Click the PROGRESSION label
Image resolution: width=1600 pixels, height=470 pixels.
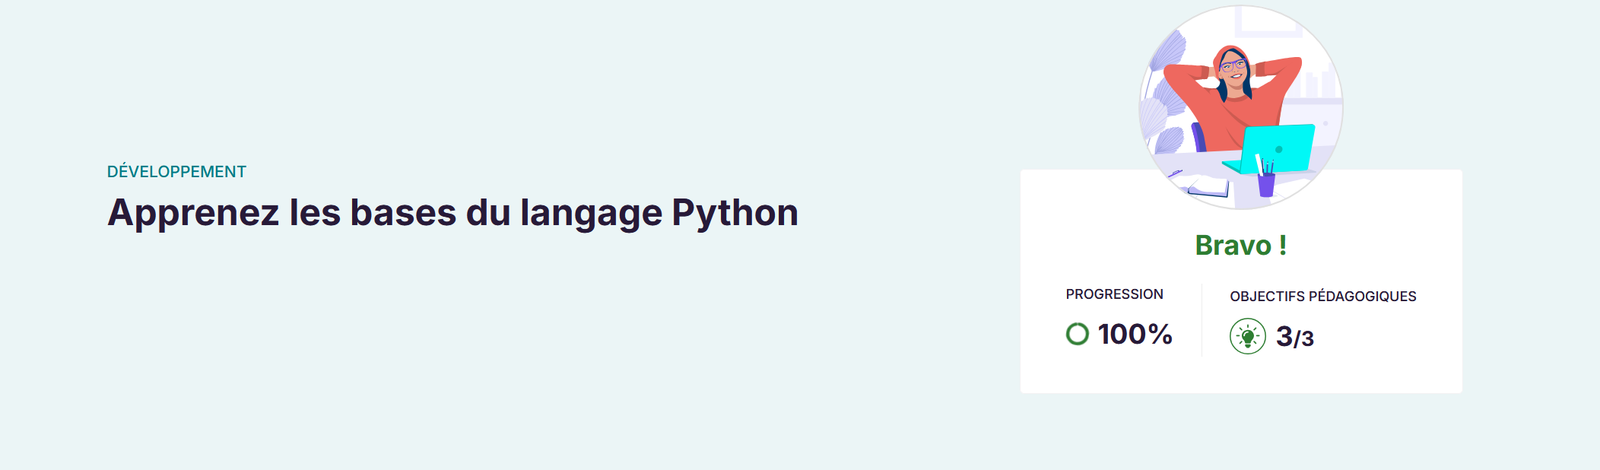[1114, 294]
